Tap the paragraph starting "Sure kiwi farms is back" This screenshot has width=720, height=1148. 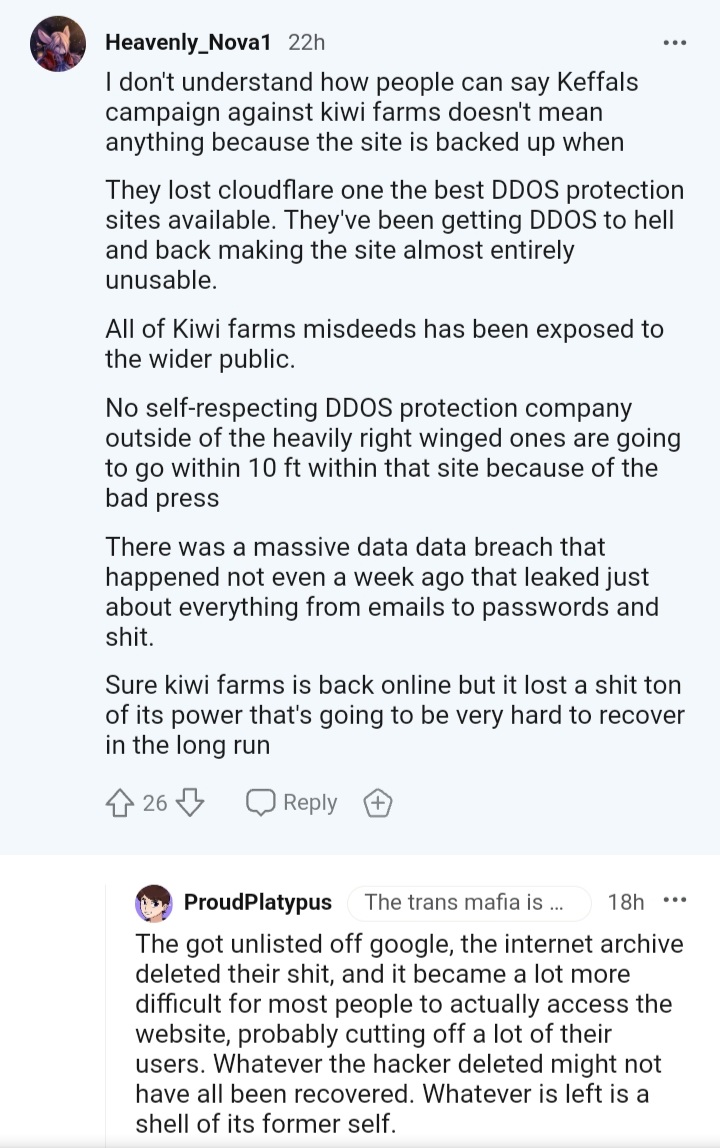coord(395,715)
